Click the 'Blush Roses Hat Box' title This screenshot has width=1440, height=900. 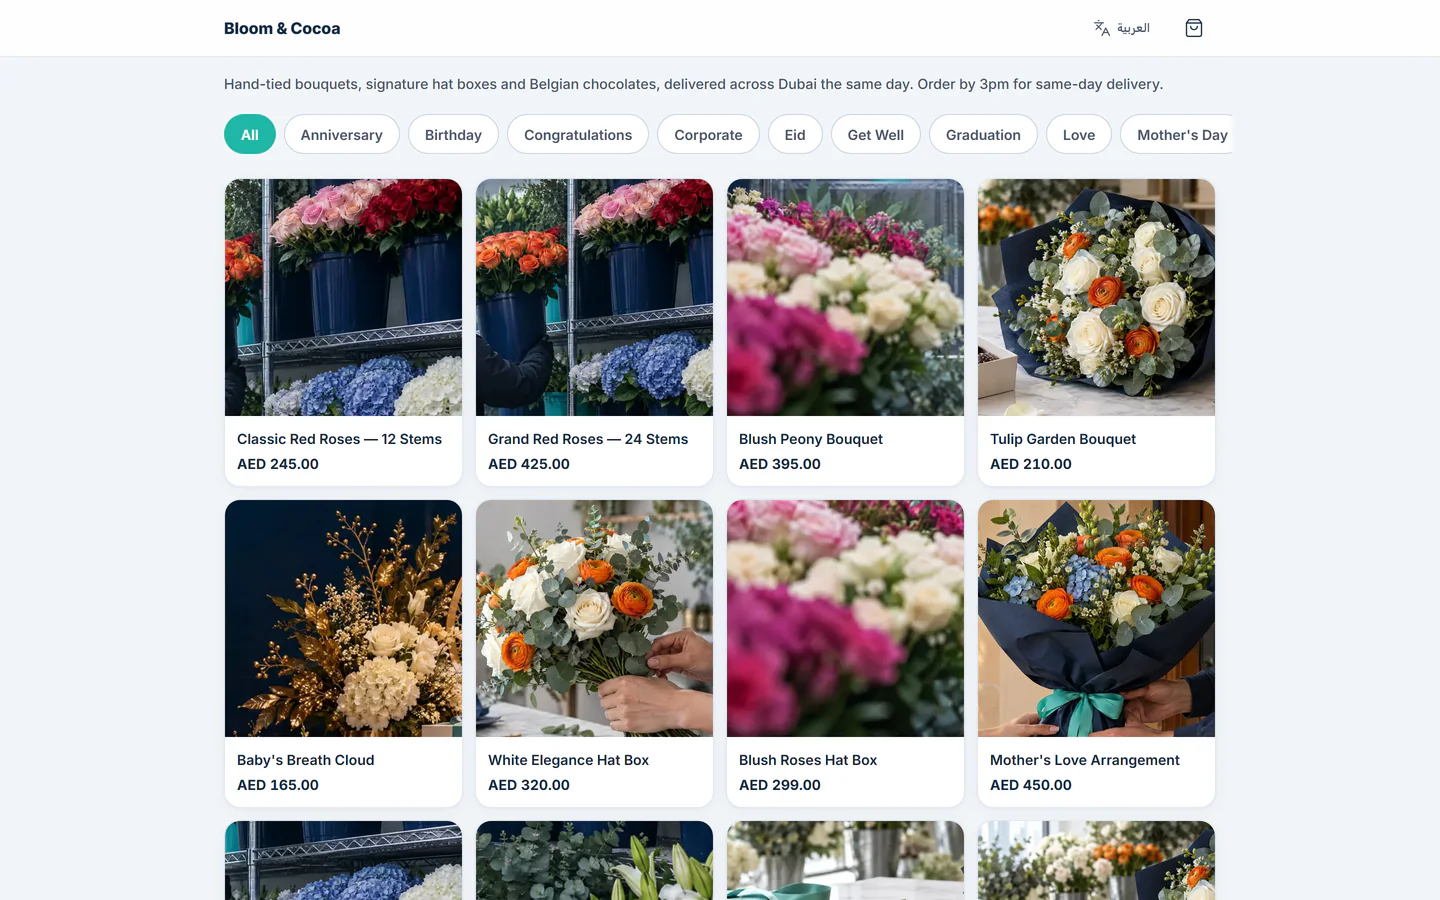click(x=808, y=760)
